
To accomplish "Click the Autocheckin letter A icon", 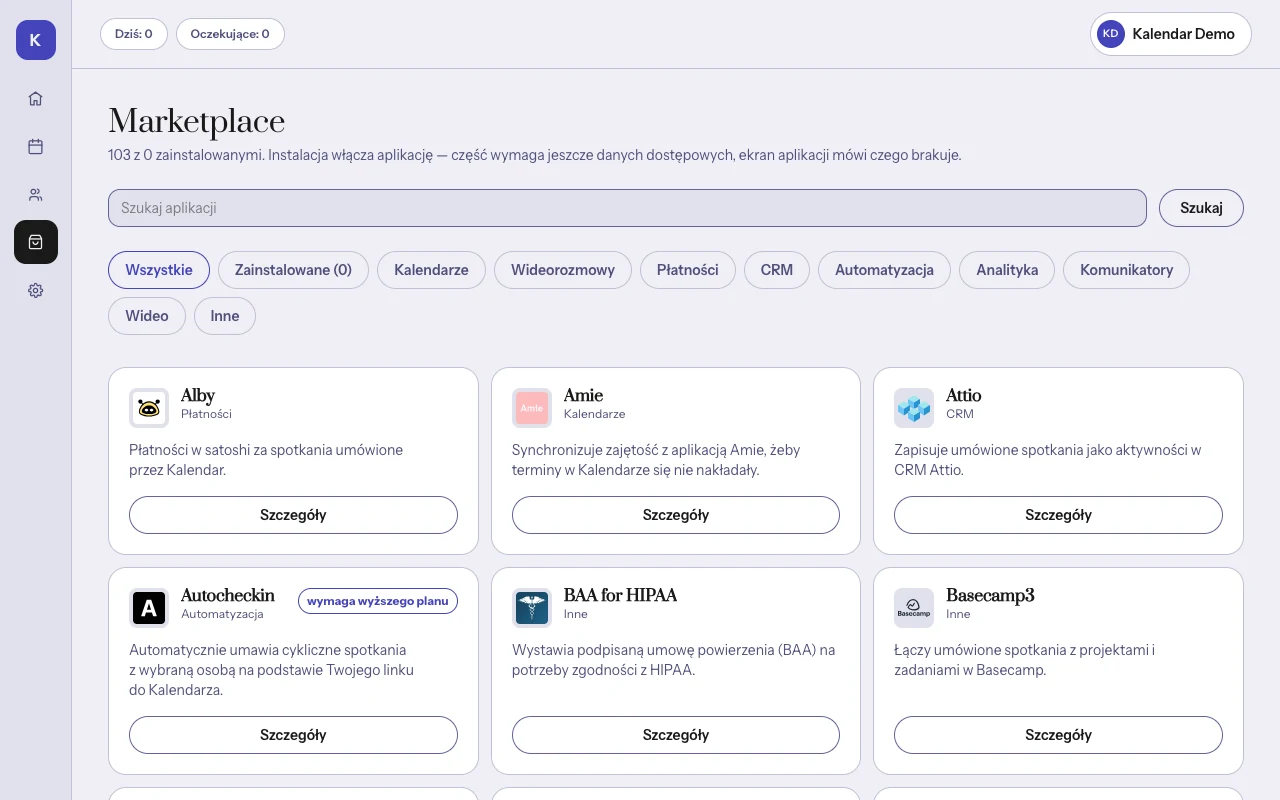I will tap(149, 608).
